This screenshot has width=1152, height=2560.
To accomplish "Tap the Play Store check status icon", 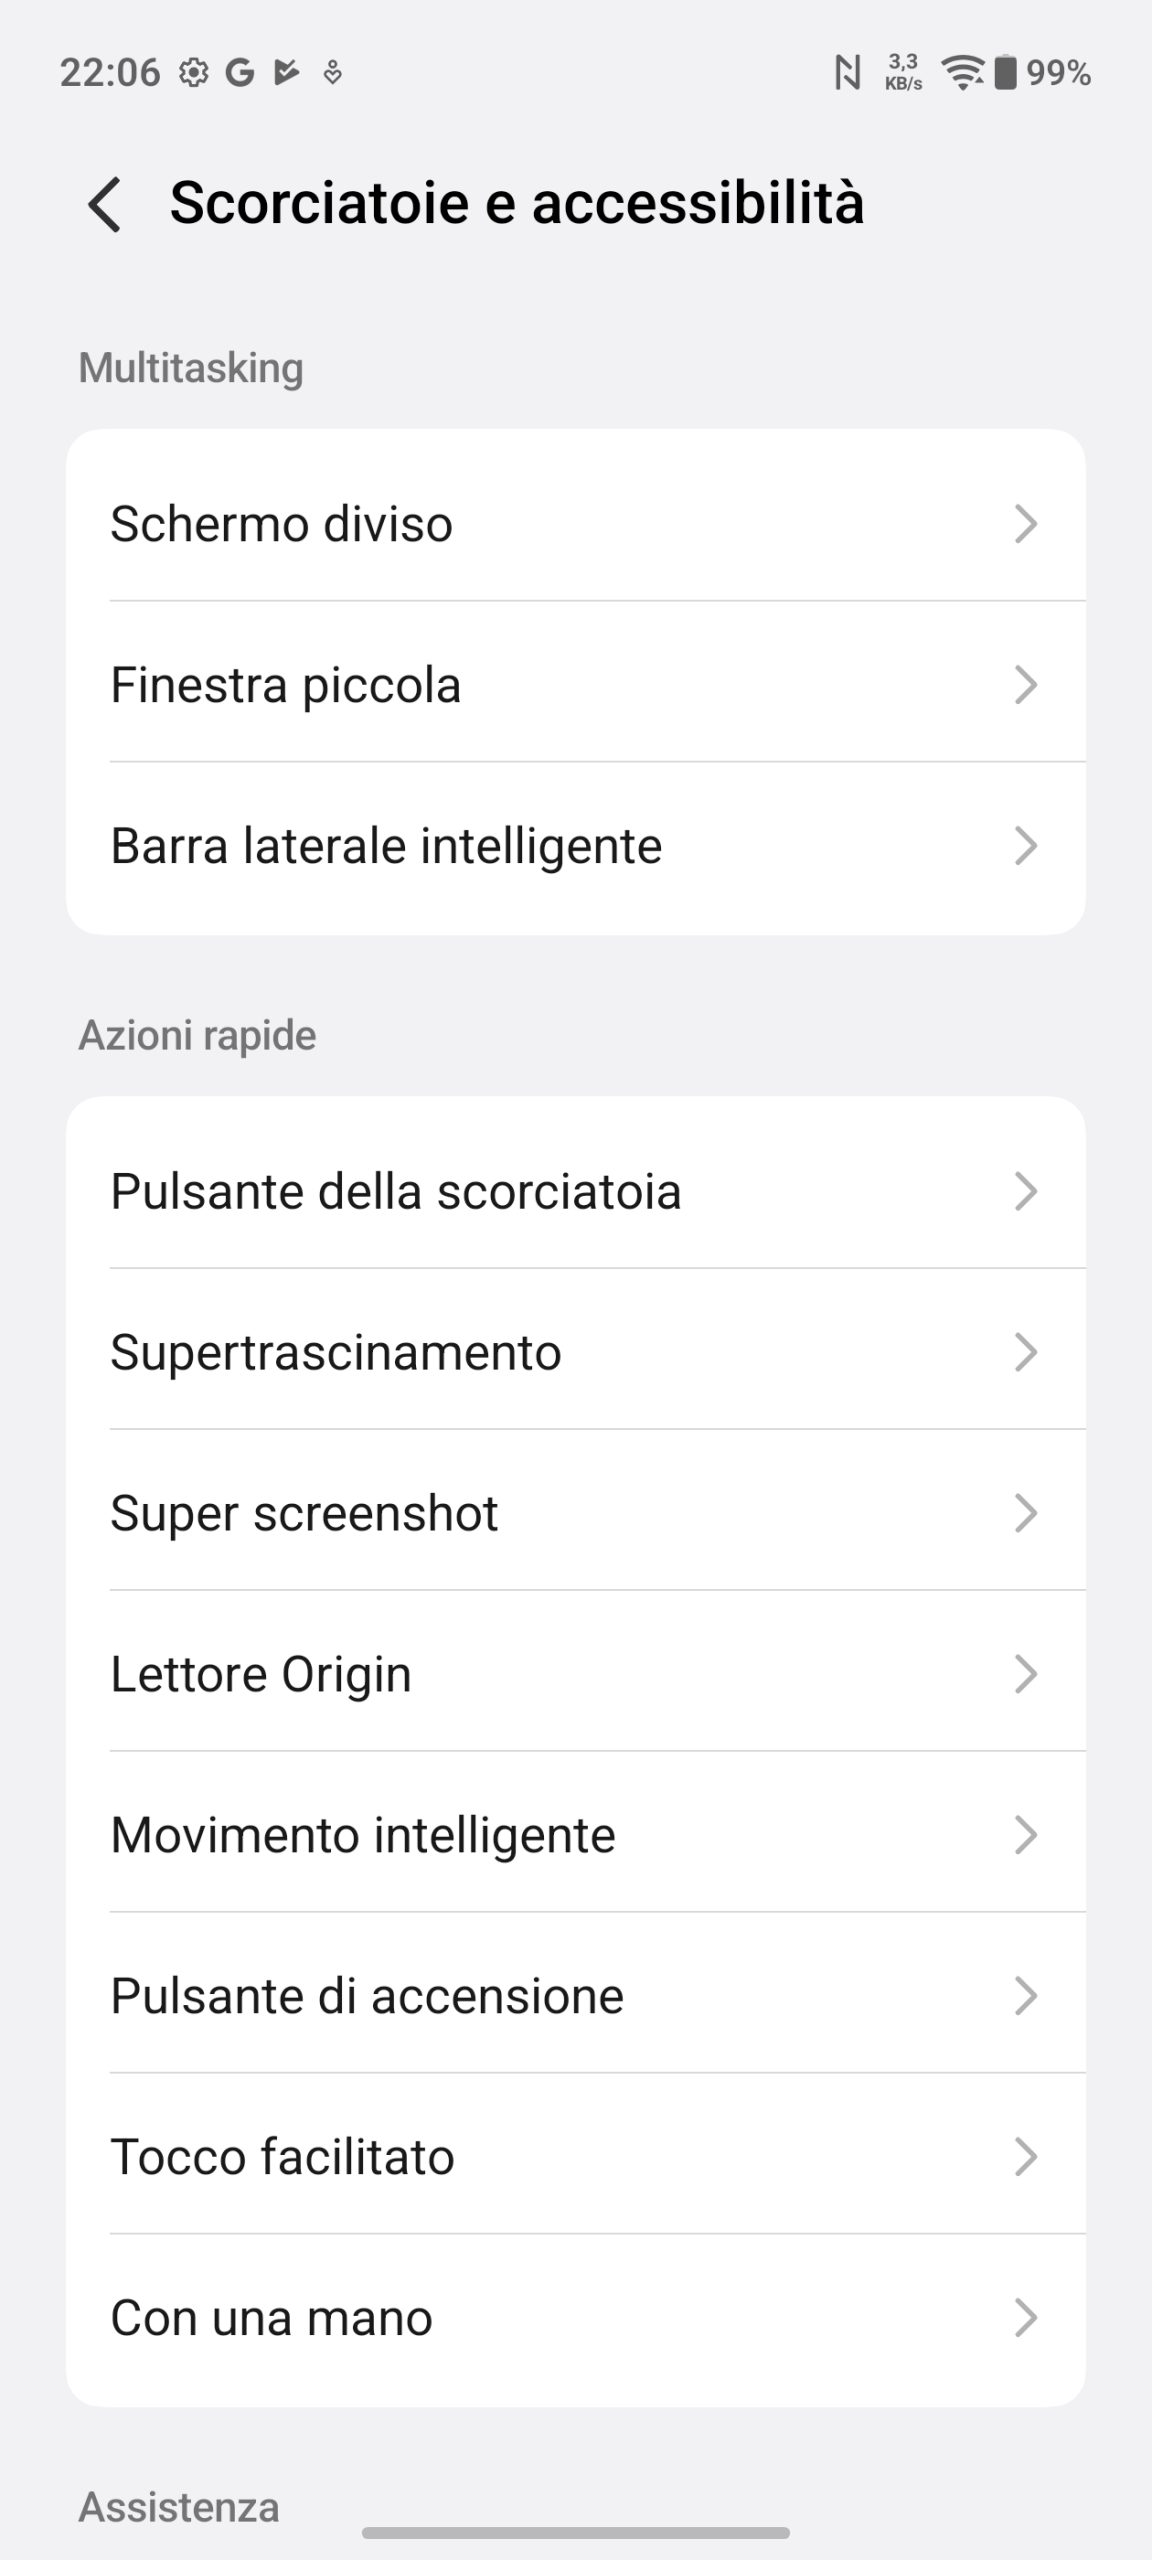I will (x=287, y=73).
